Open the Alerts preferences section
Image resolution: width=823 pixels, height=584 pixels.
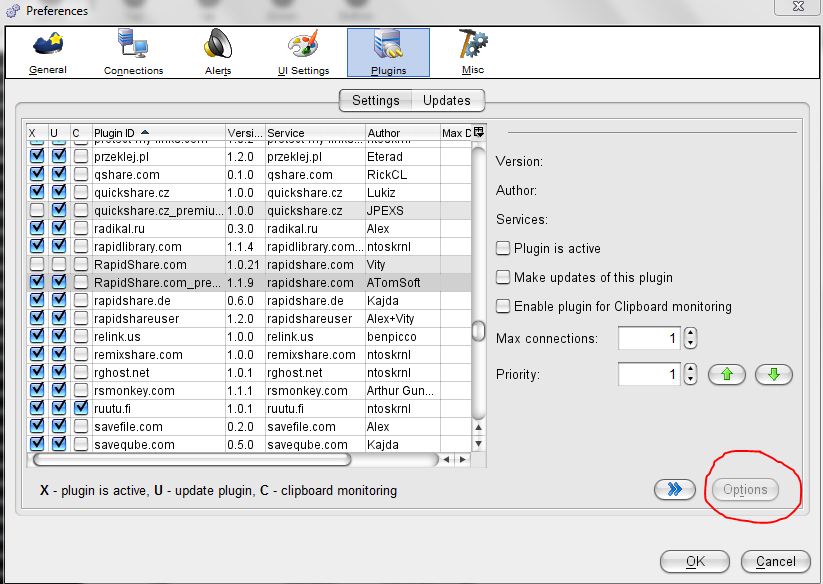pos(218,52)
